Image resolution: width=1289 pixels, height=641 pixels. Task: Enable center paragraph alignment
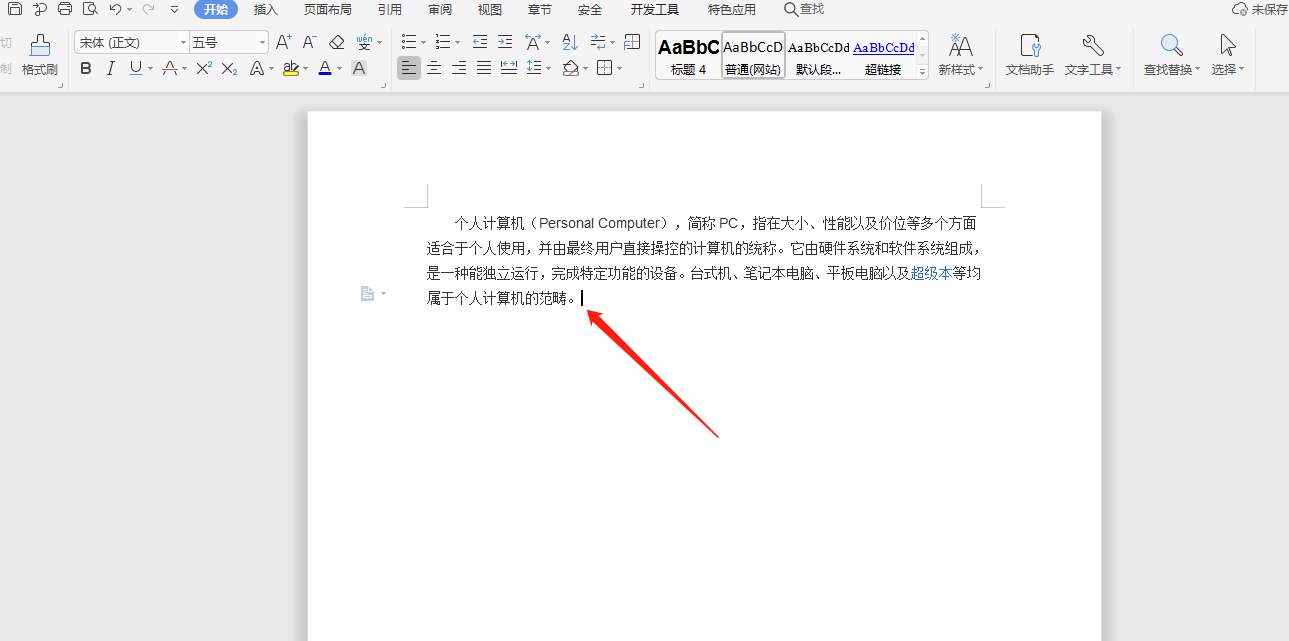(x=434, y=68)
